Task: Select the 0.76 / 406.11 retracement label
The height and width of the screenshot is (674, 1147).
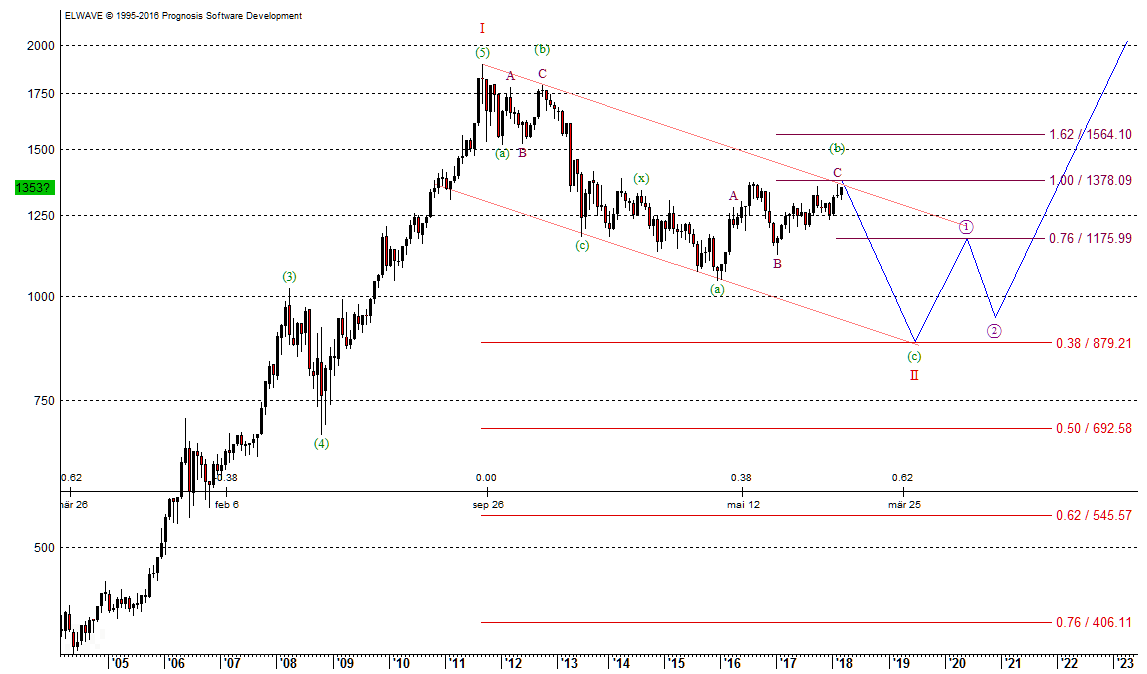Action: [x=1094, y=622]
